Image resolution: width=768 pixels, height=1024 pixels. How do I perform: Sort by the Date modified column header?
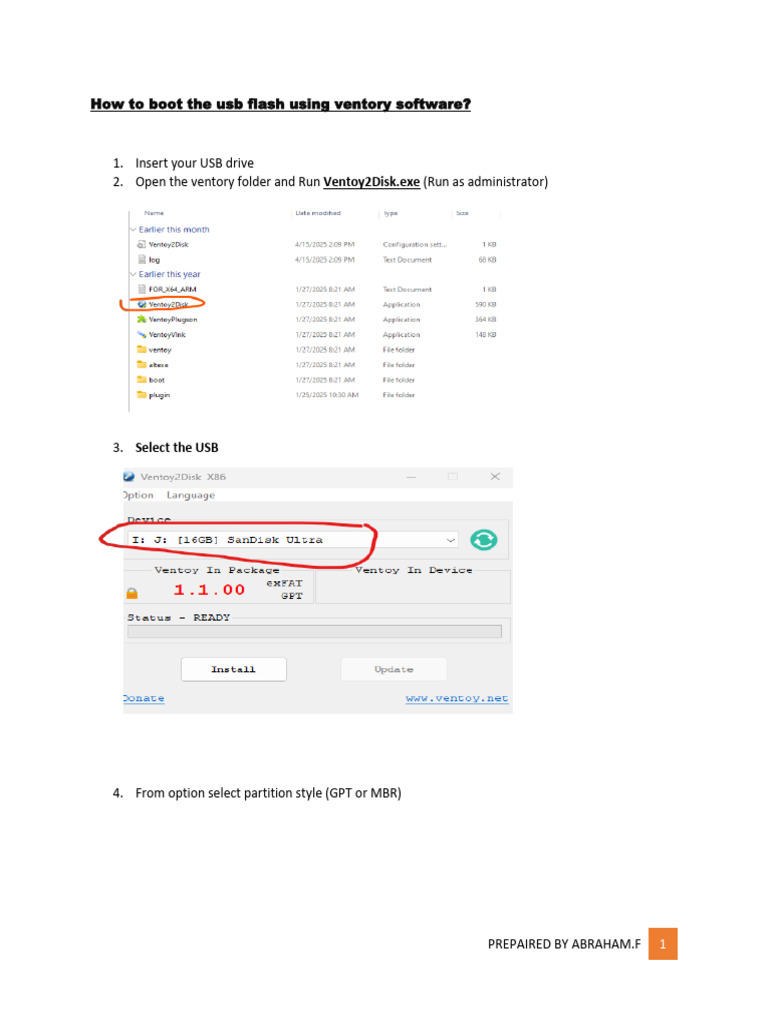coord(318,213)
